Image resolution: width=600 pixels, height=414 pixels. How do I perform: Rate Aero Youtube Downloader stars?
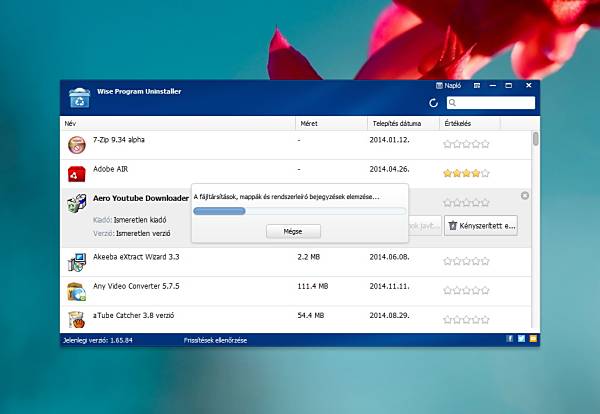click(466, 203)
